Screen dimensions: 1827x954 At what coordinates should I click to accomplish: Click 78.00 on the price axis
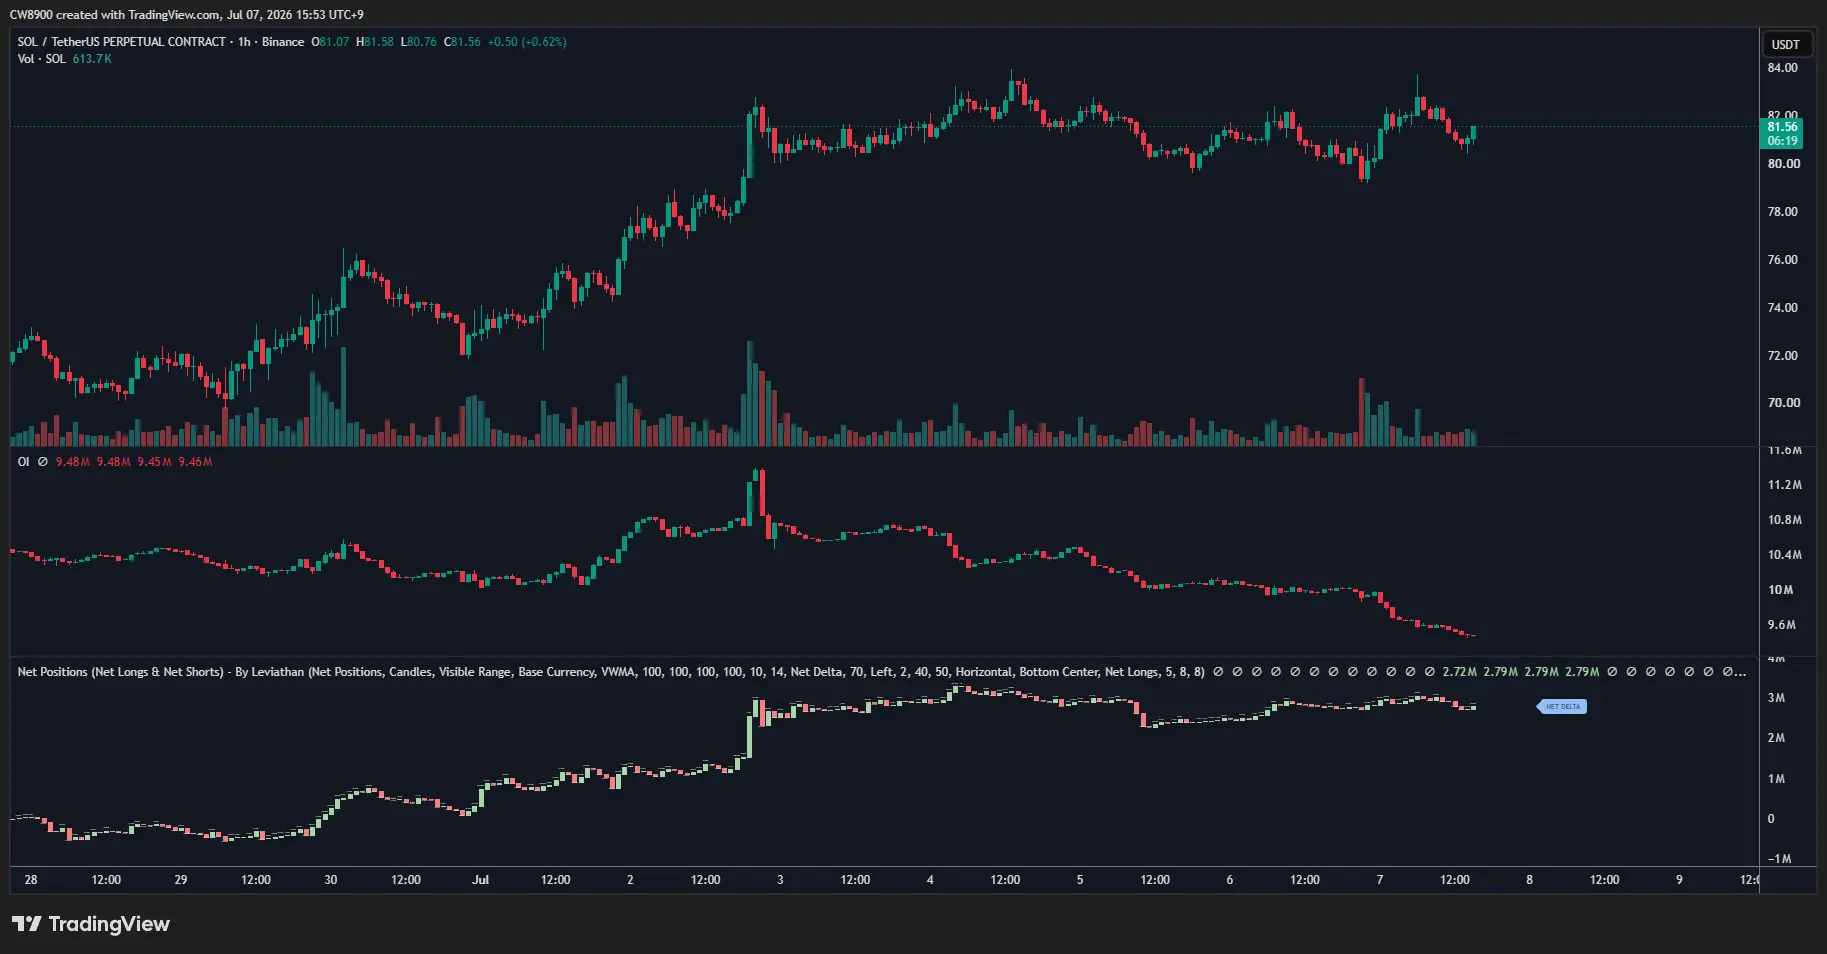[1782, 212]
